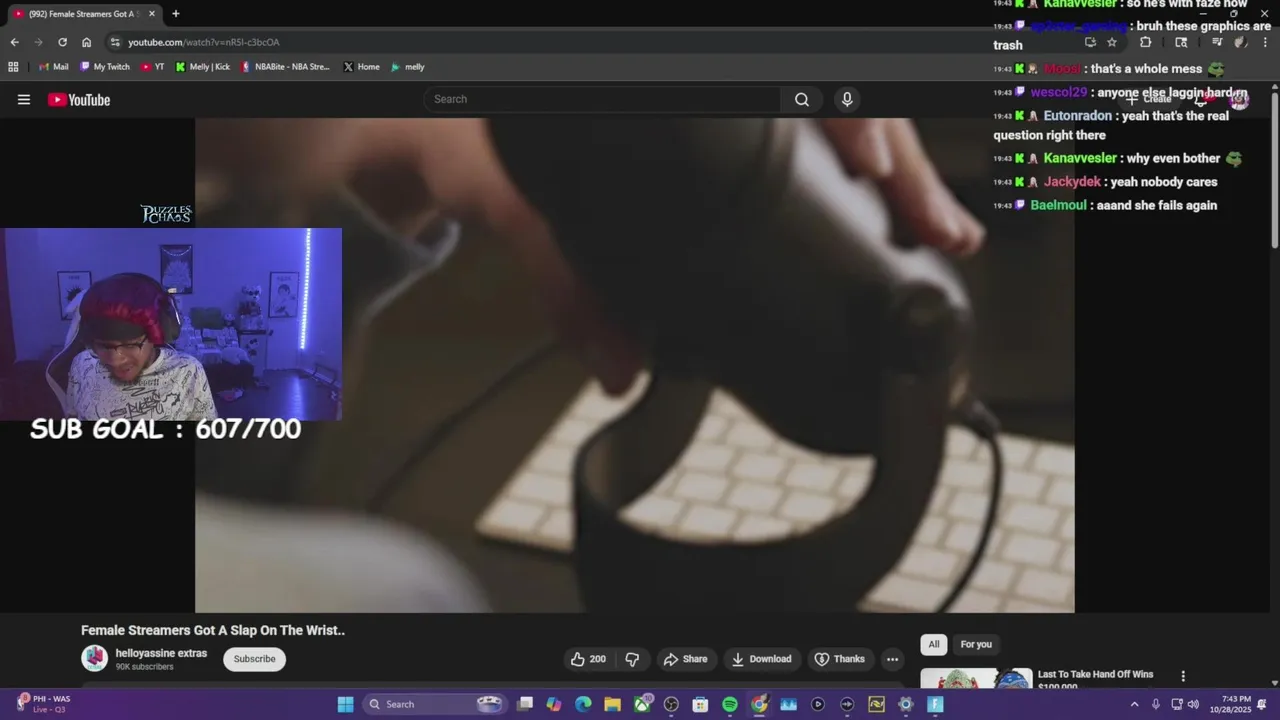Activate voice search microphone
Image resolution: width=1280 pixels, height=720 pixels.
point(847,99)
